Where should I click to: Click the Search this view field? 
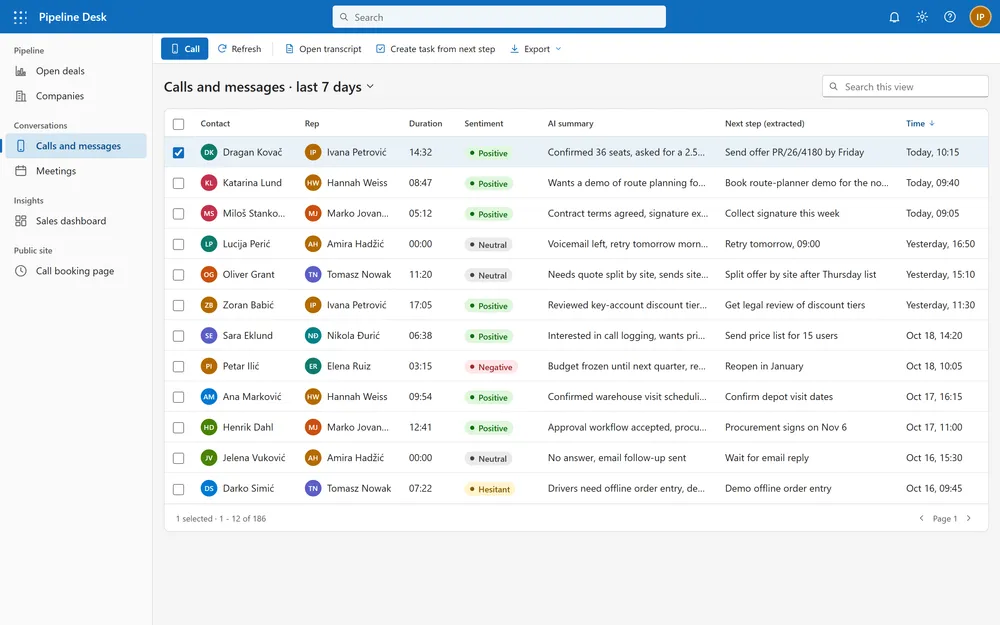pyautogui.click(x=905, y=87)
